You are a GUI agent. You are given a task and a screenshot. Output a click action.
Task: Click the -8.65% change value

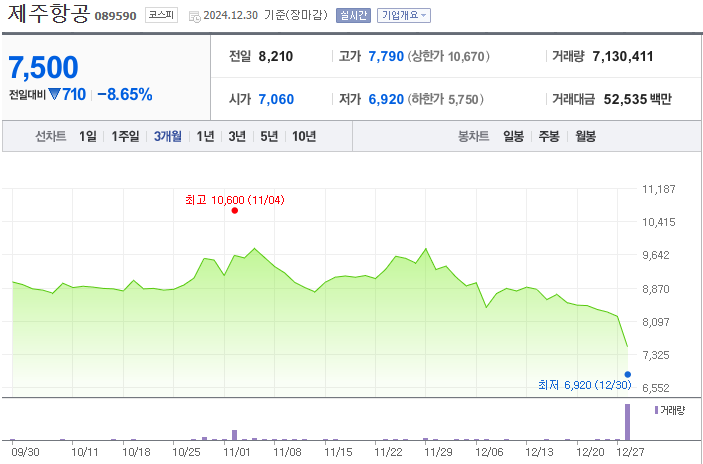(125, 94)
